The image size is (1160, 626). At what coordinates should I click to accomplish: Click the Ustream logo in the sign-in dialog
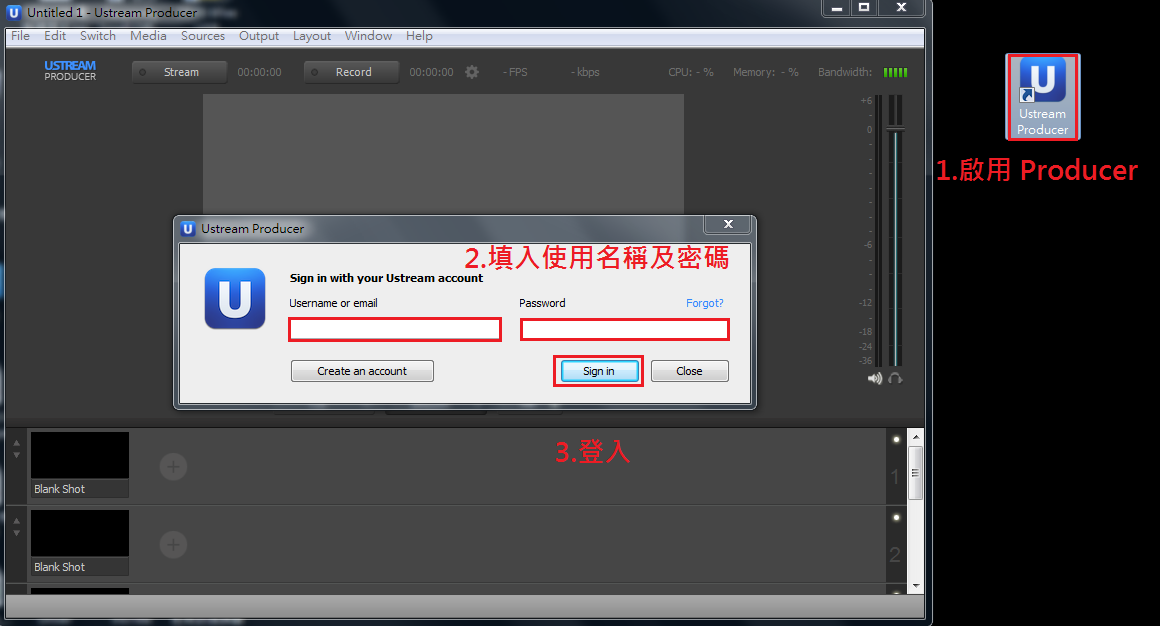[235, 298]
